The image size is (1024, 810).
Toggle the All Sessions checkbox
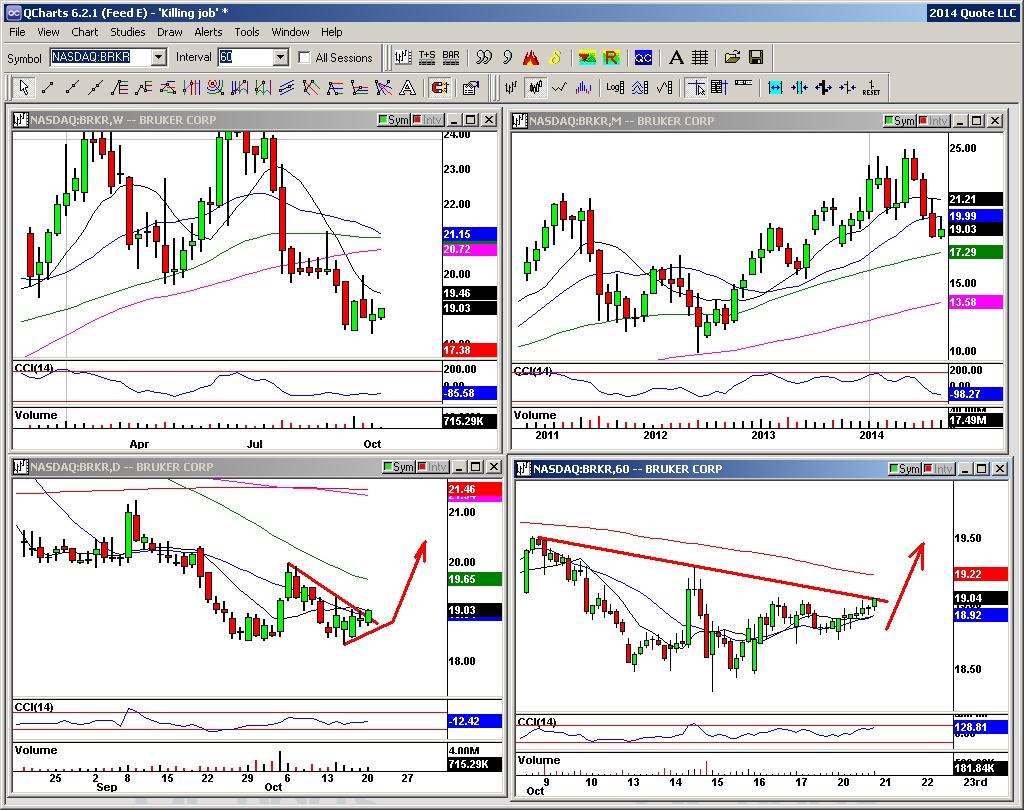coord(304,57)
